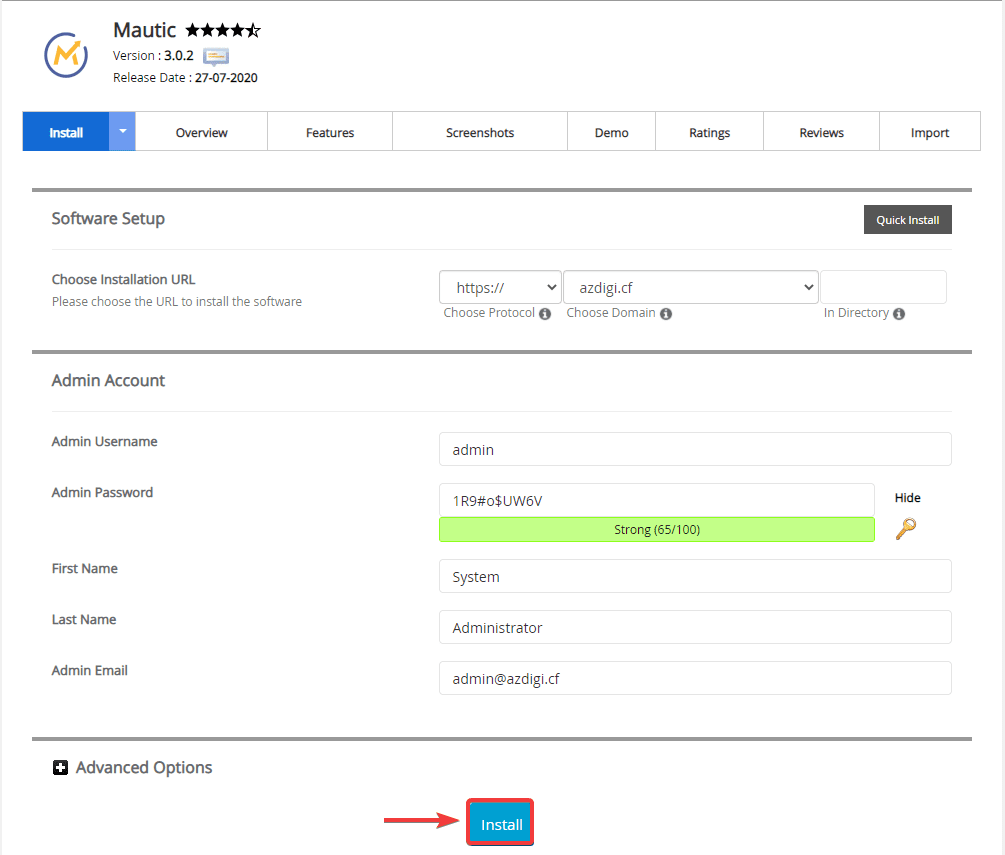This screenshot has height=855, width=1005.
Task: Click the blue Install button at bottom
Action: pos(501,824)
